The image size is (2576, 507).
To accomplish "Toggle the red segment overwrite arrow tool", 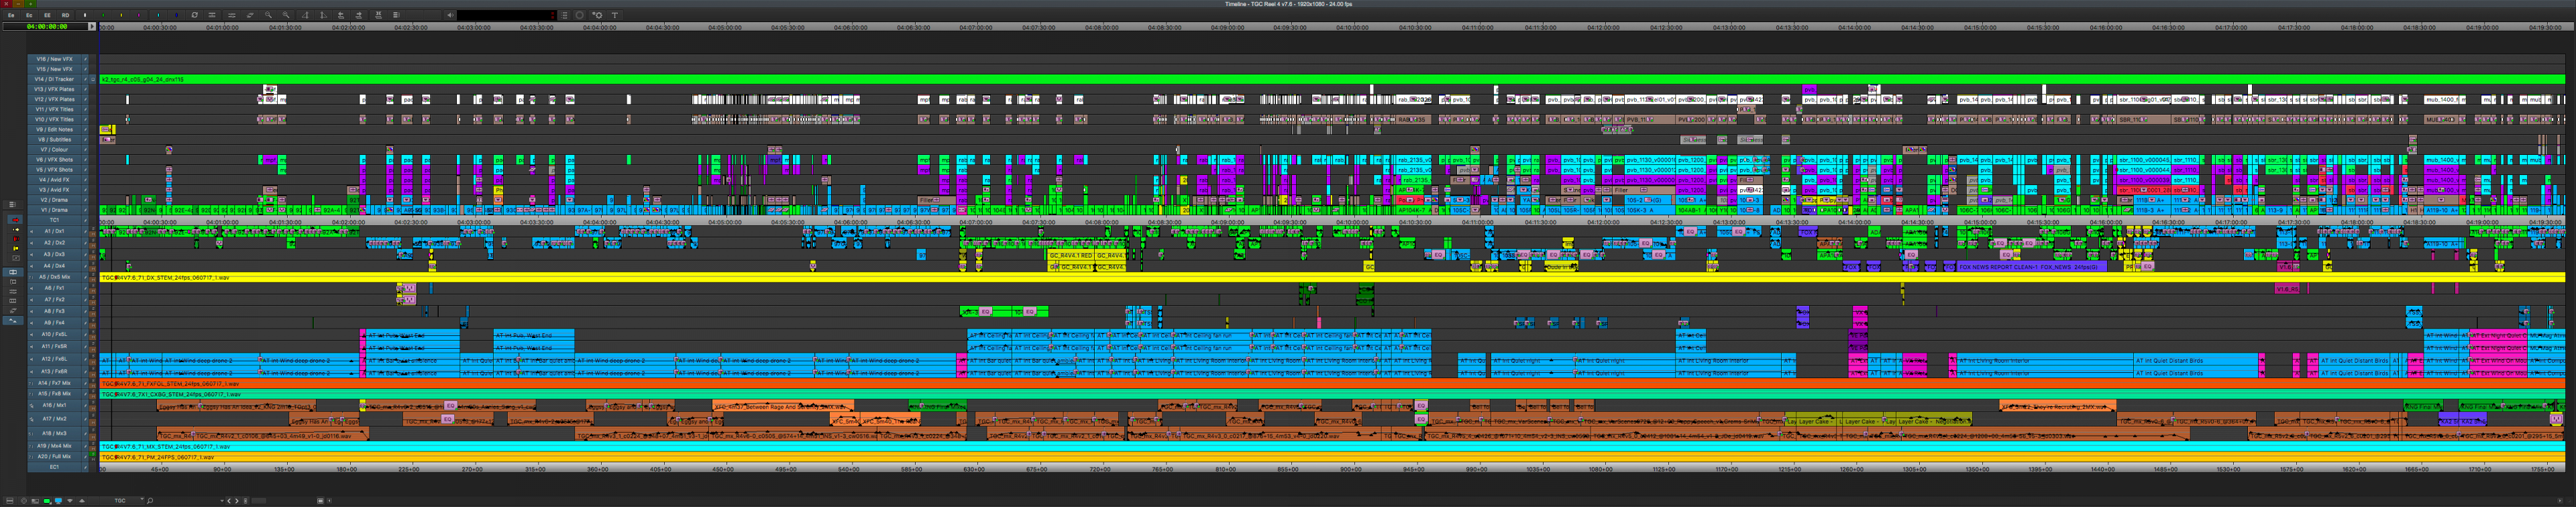I will (15, 220).
